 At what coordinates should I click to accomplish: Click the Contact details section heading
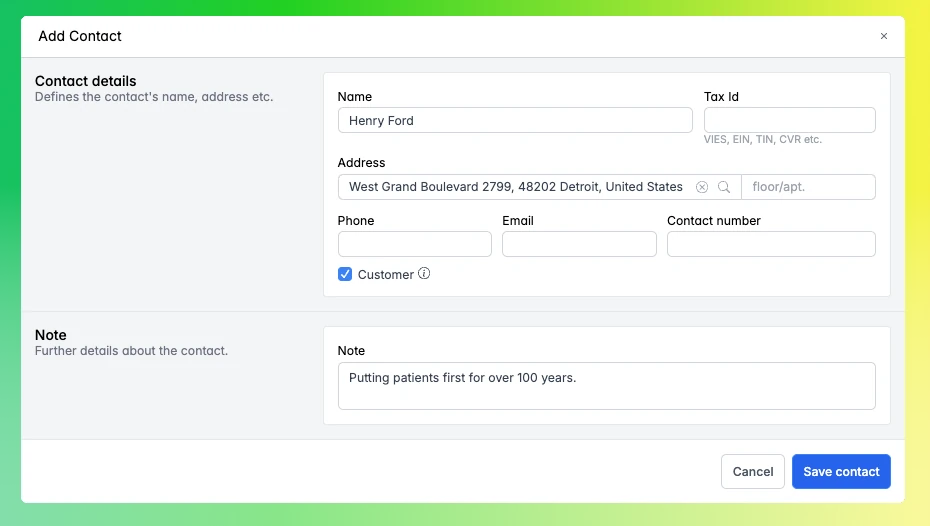pyautogui.click(x=86, y=81)
